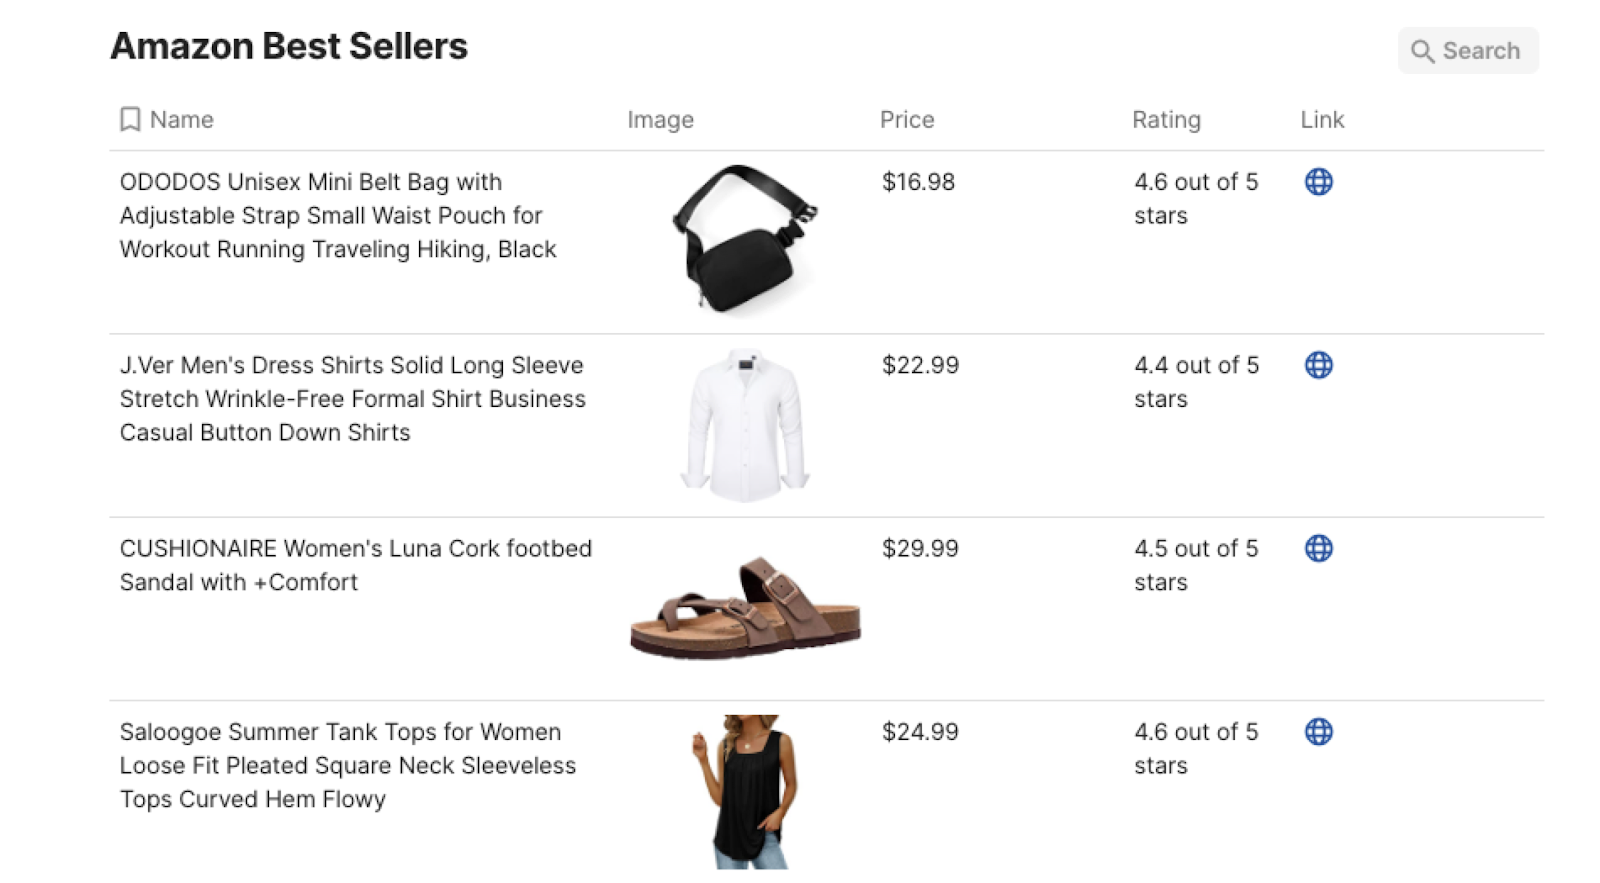Click the J.Ver Men's Dress Shirts name
Screen dimensions: 1600x883
[352, 399]
